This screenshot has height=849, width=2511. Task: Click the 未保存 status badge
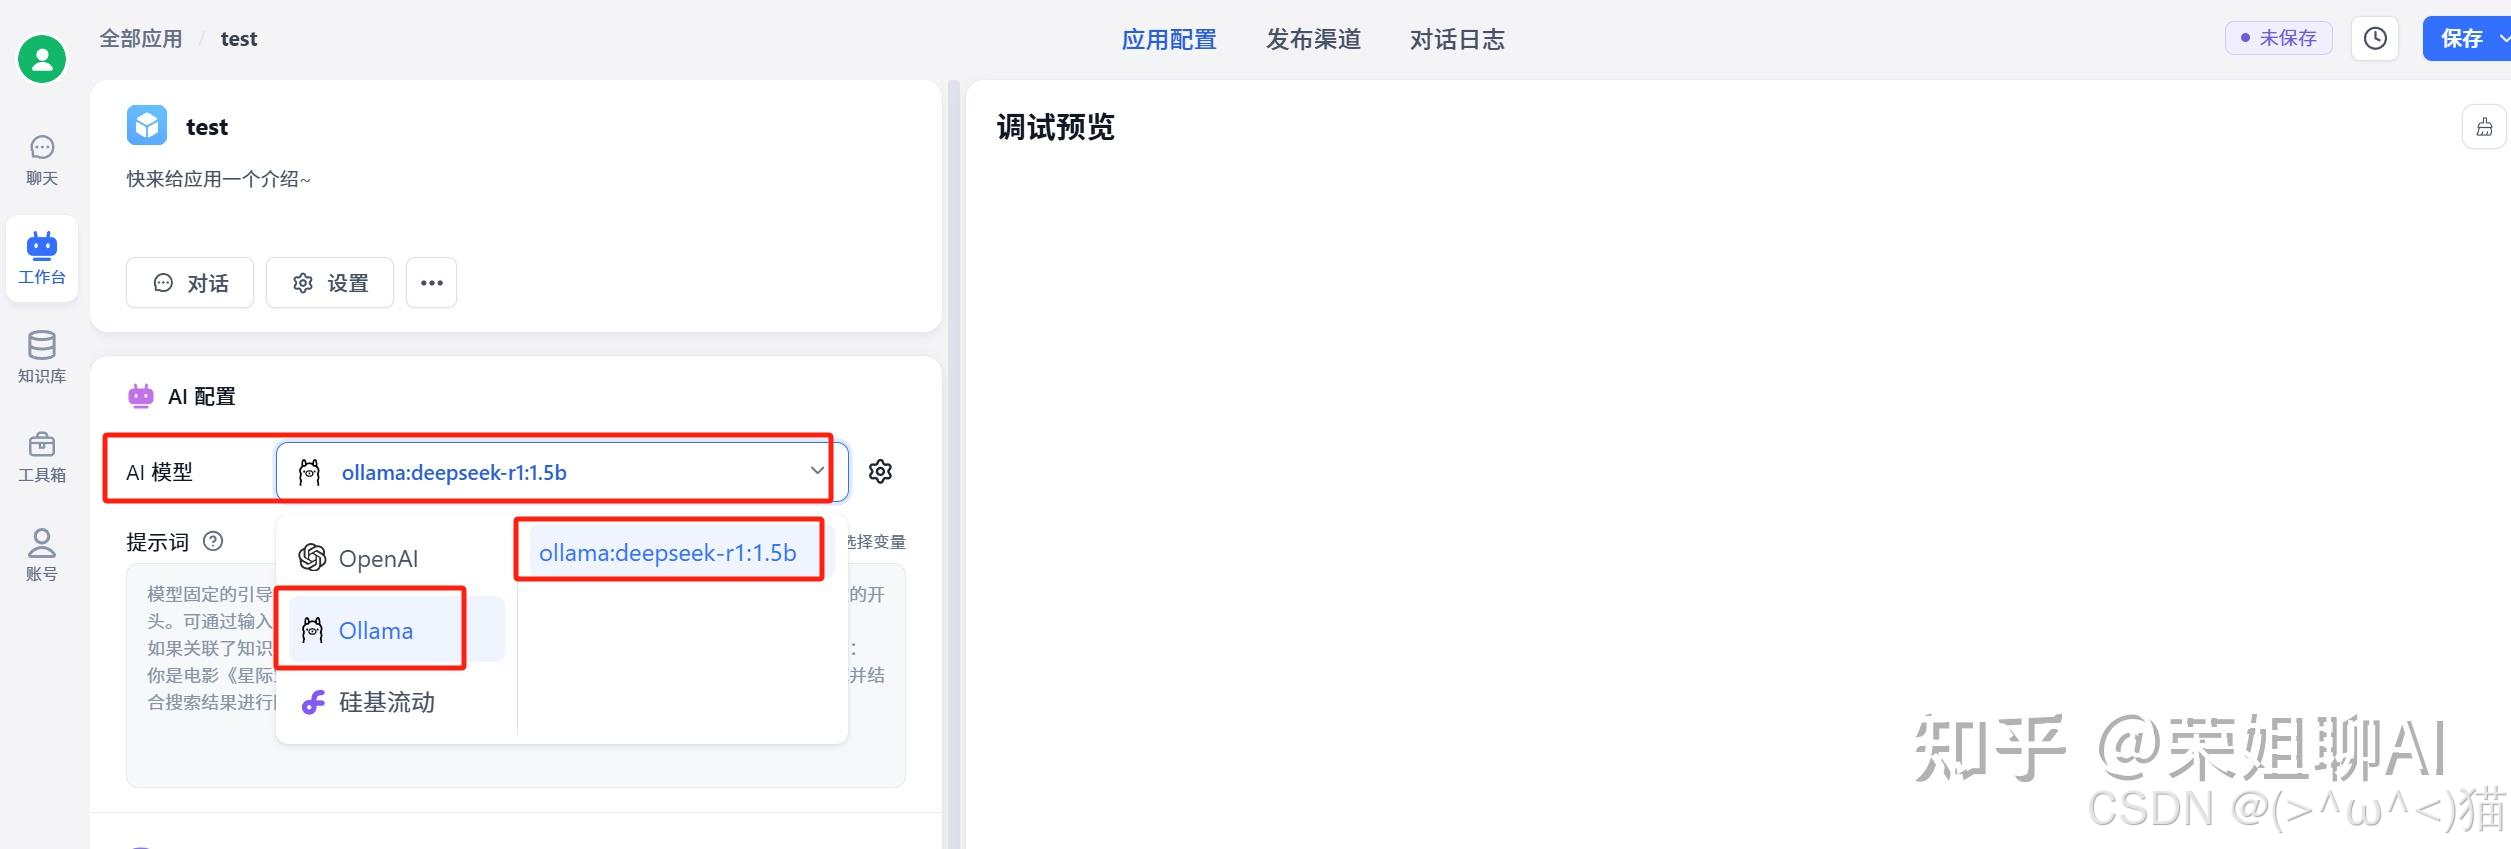pyautogui.click(x=2279, y=38)
